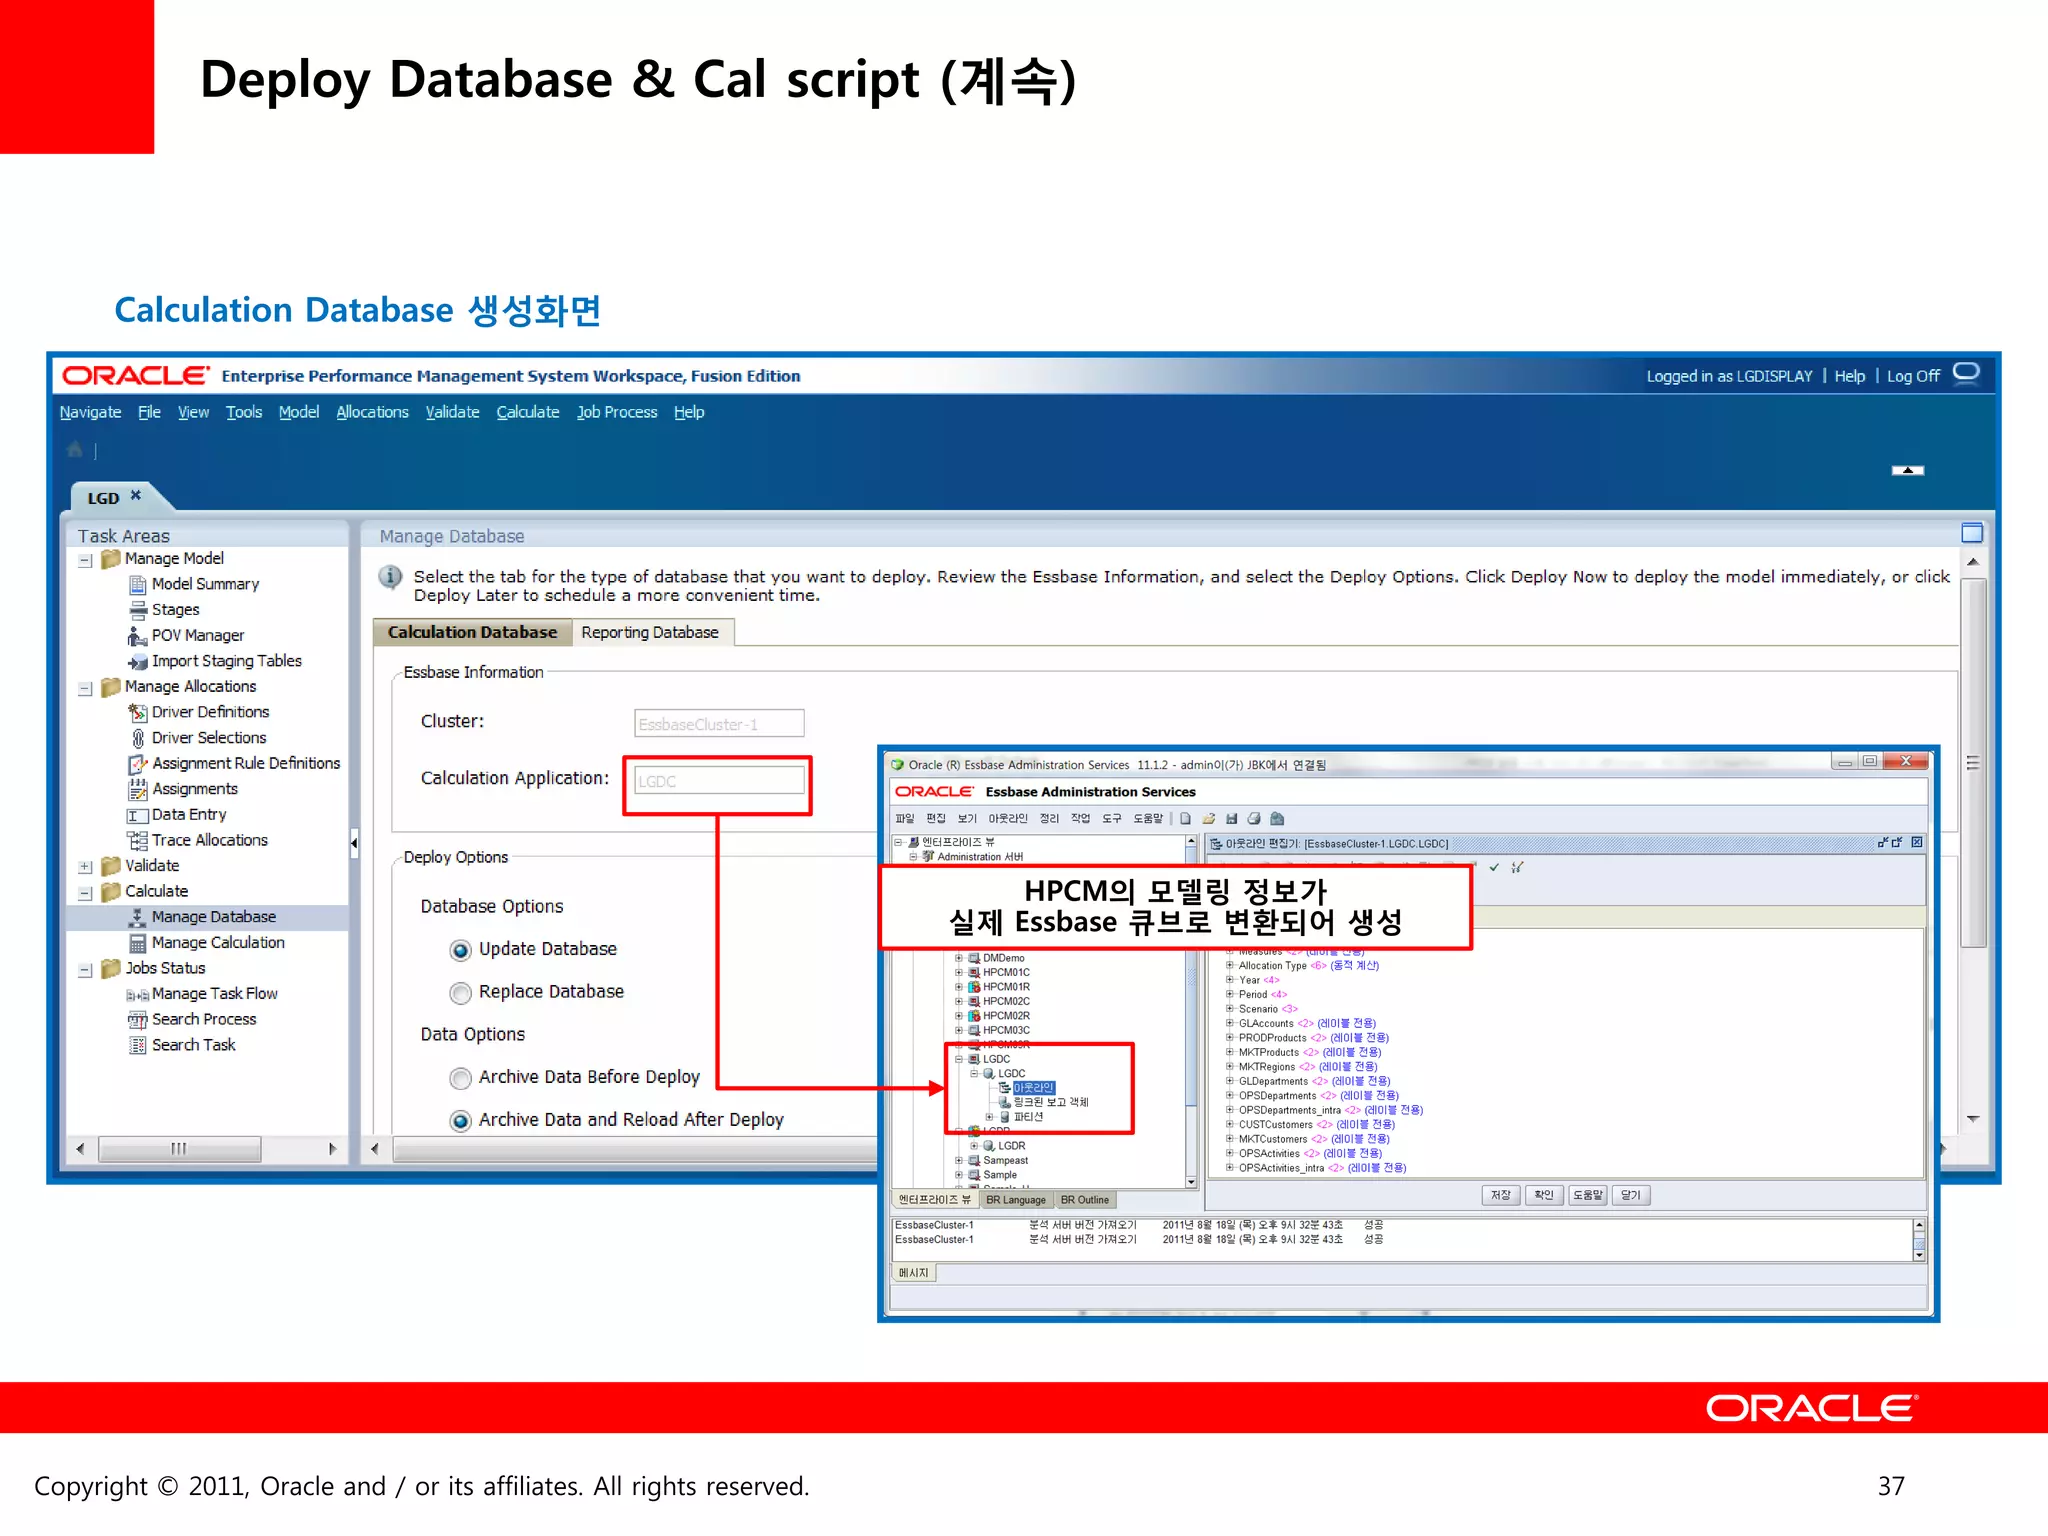Click the Driver Selections icon
This screenshot has width=2048, height=1536.
[138, 738]
